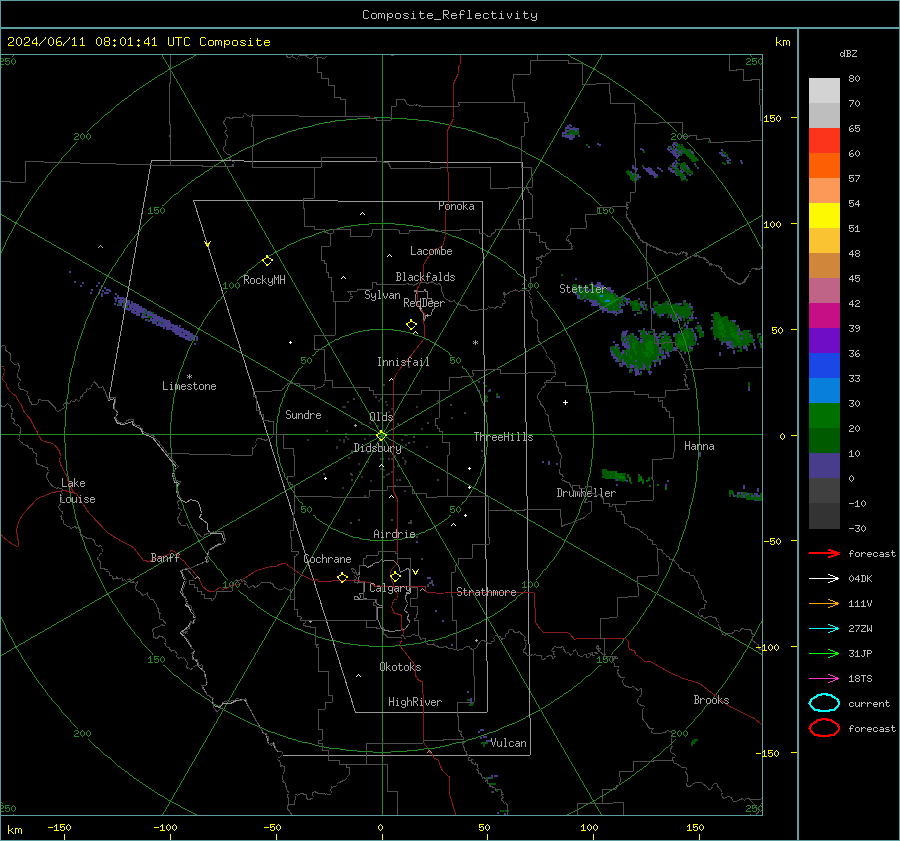The height and width of the screenshot is (841, 900).
Task: Click the Sylvan label
Action: tap(382, 295)
